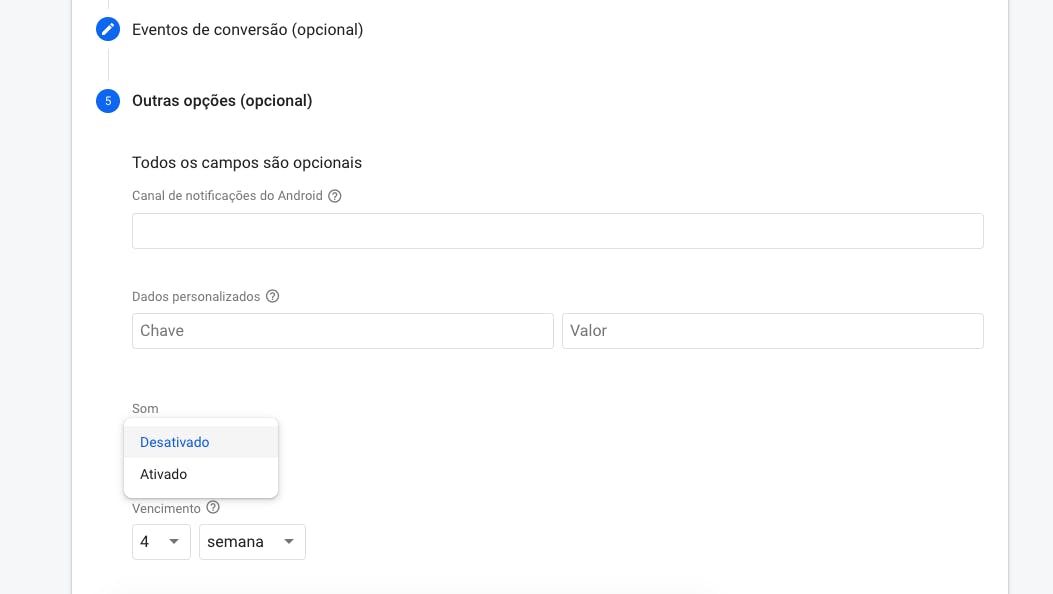This screenshot has height=594, width=1053.
Task: Click the Todos os campos são opcionais text
Action: [x=247, y=162]
